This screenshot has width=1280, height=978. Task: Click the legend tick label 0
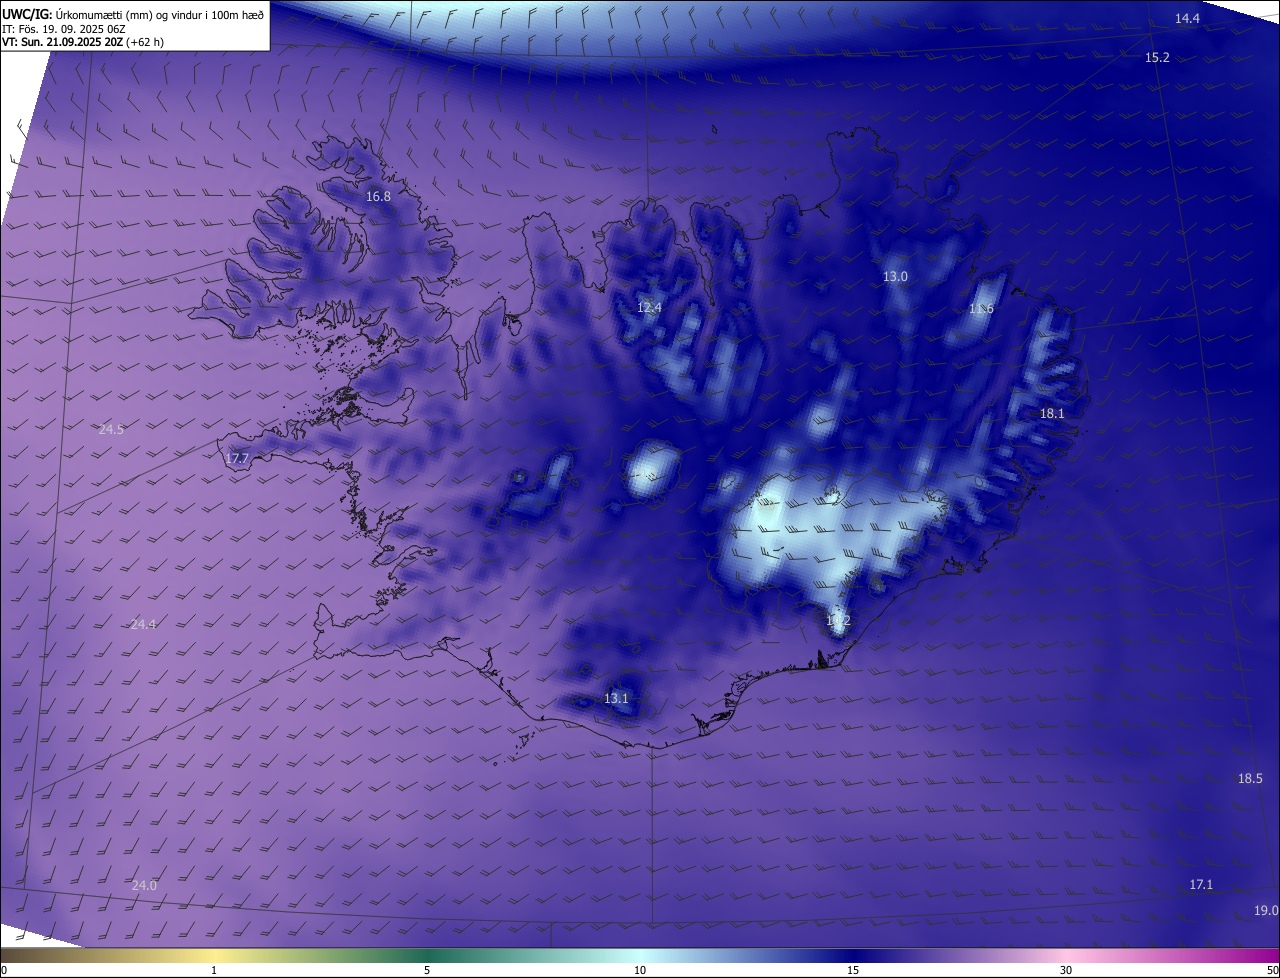[4, 970]
